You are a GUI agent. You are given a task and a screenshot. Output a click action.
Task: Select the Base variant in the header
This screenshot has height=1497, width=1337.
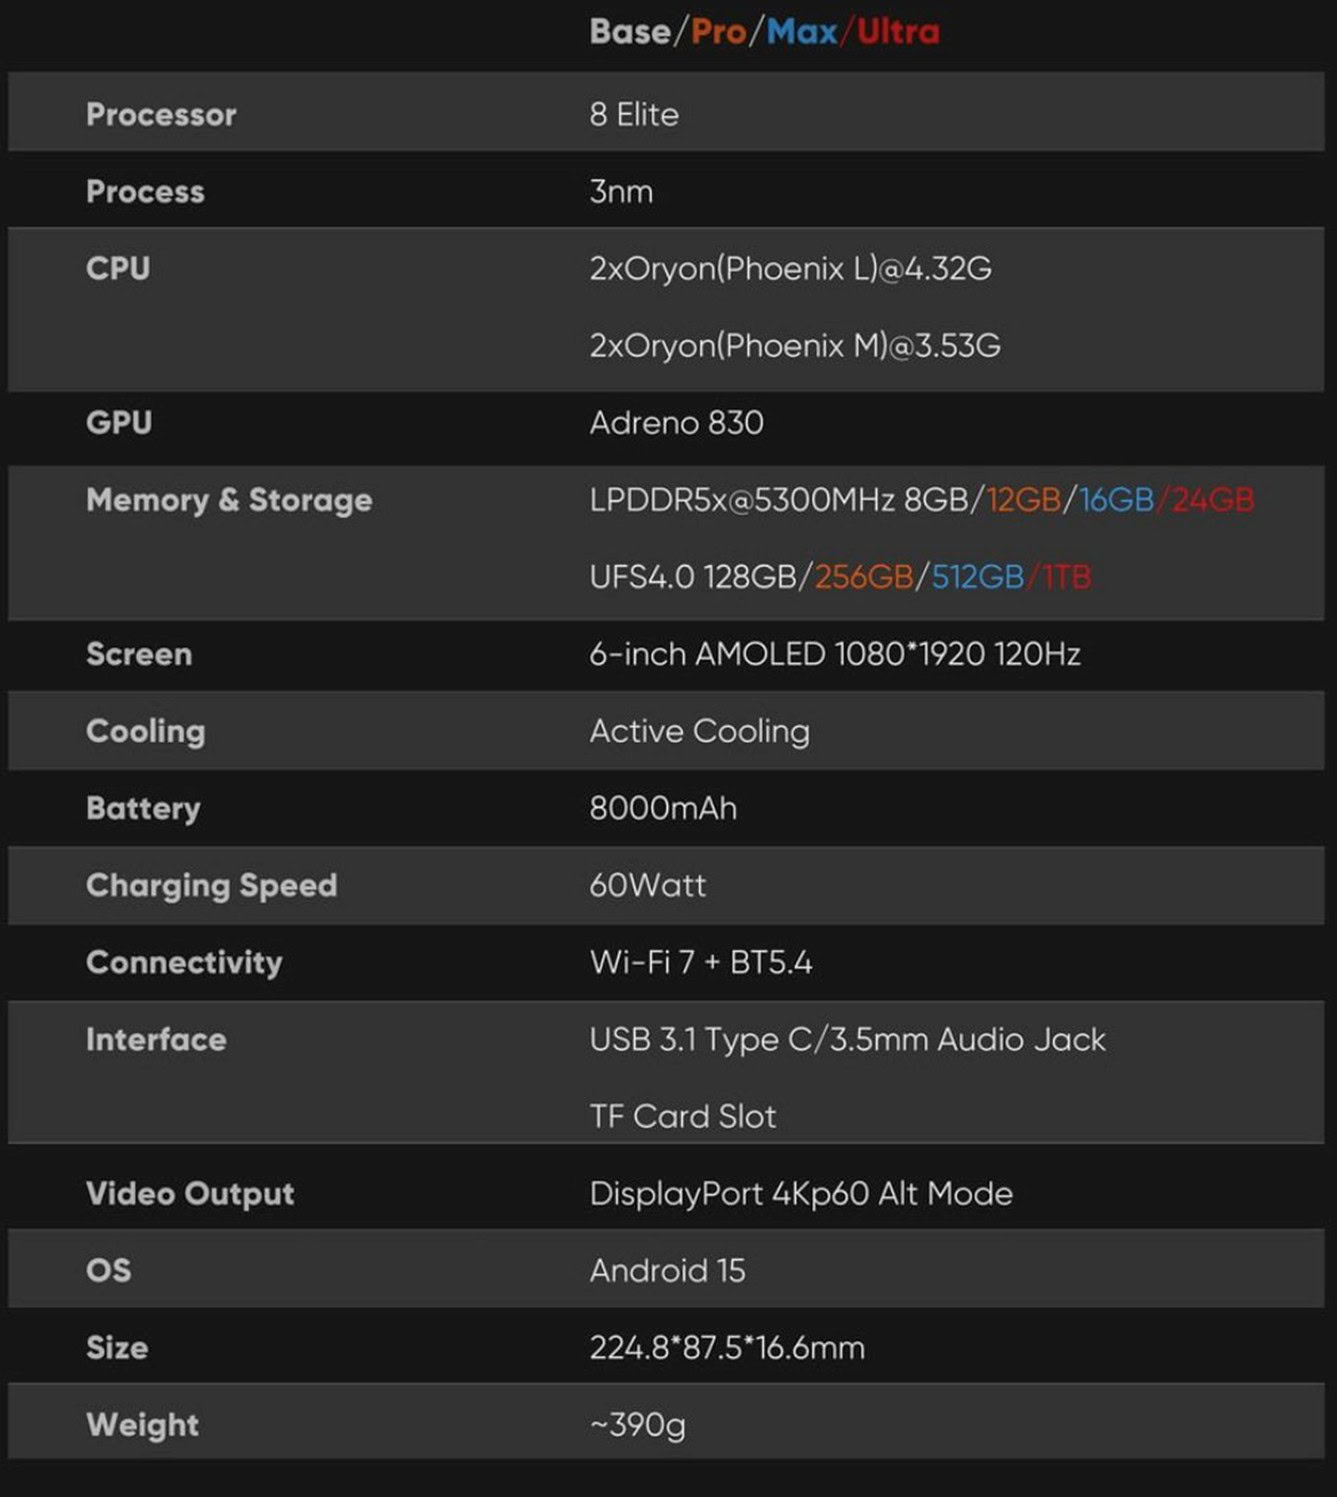coord(629,32)
